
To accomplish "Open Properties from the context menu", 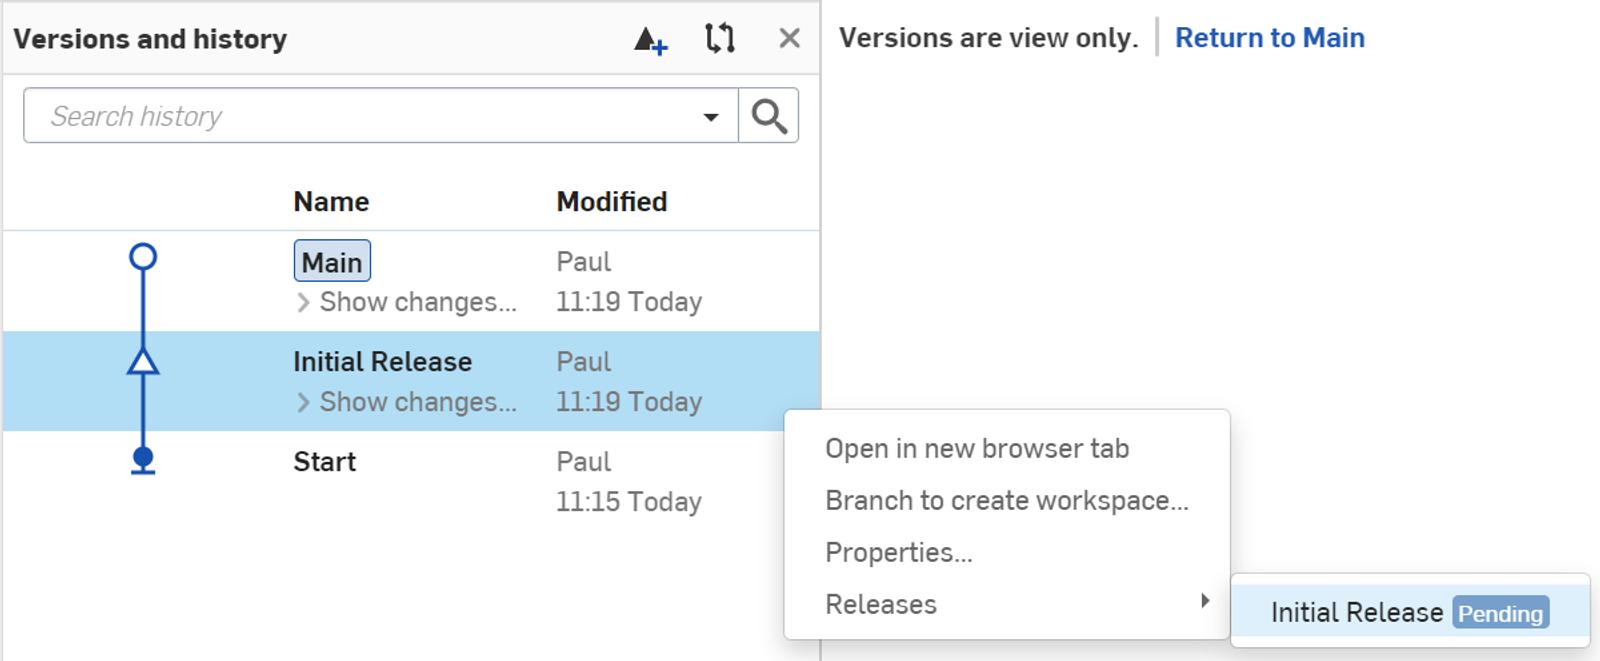I will pos(898,553).
